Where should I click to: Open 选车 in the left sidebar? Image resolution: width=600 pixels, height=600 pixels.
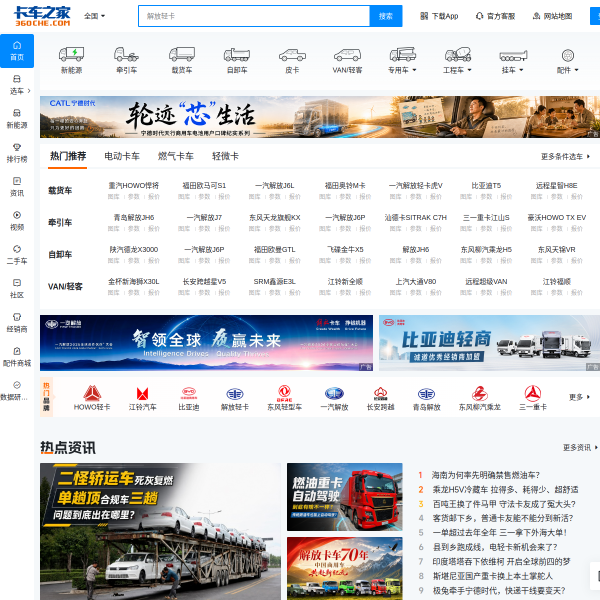tap(17, 85)
